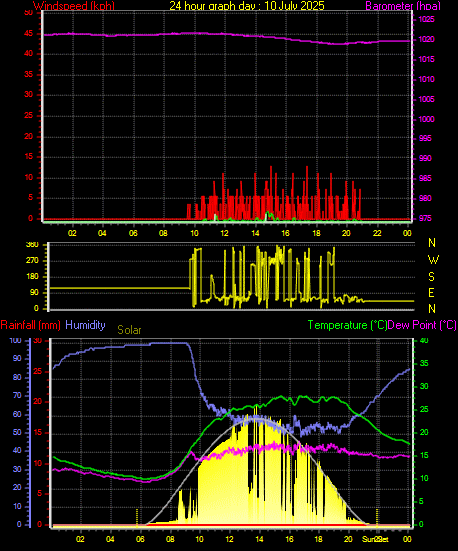Click the 30 value on red rainfall axis
The width and height of the screenshot is (458, 551).
pos(38,341)
